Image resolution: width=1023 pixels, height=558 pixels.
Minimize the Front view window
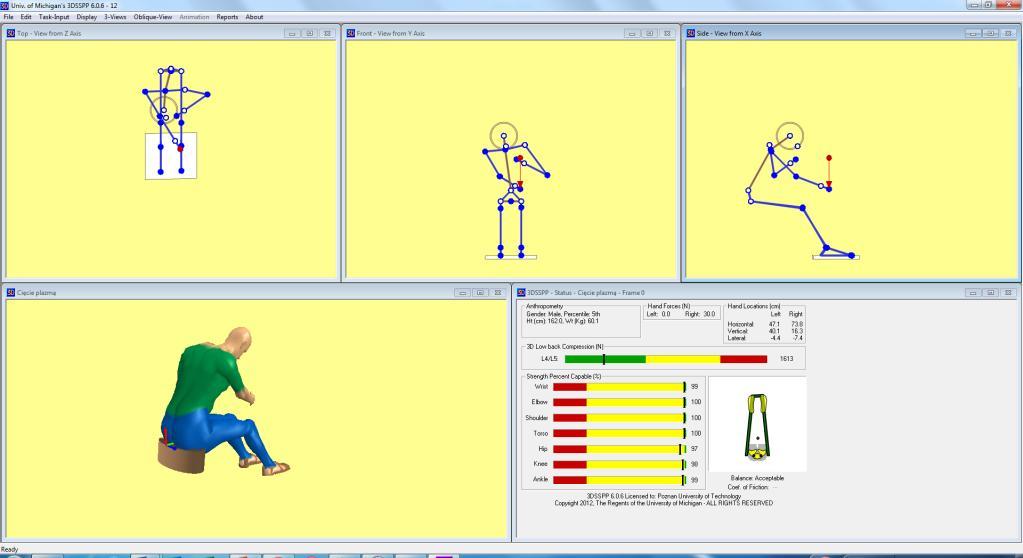point(632,33)
